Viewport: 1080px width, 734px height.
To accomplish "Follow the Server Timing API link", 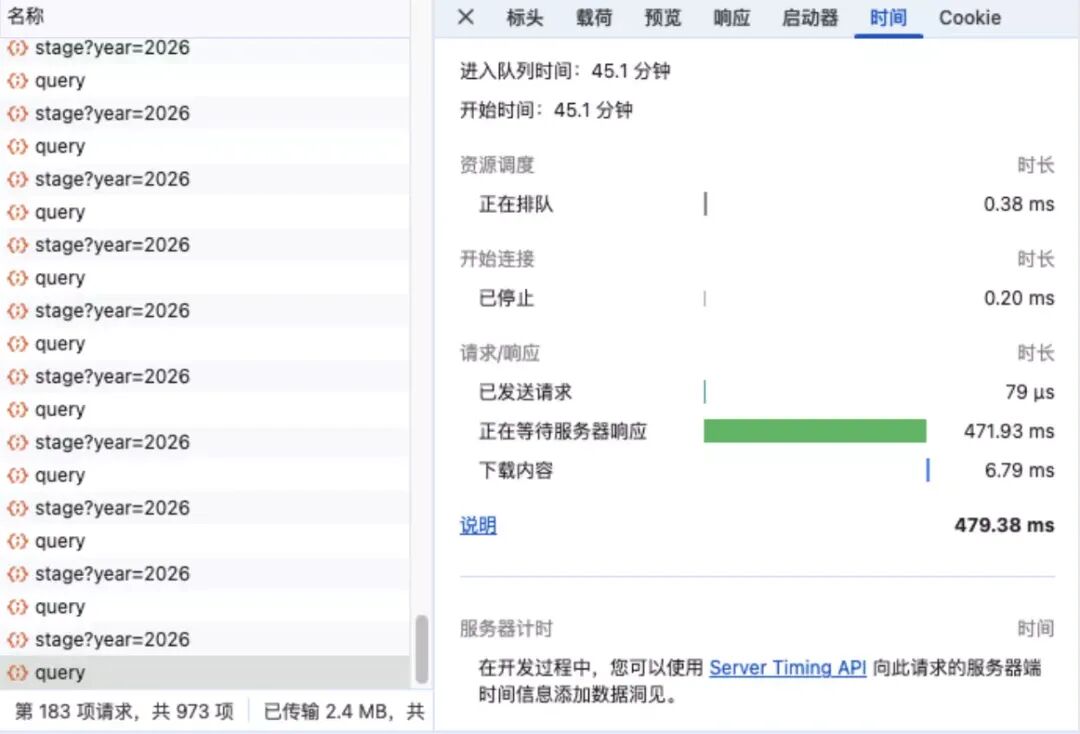I will tap(787, 667).
